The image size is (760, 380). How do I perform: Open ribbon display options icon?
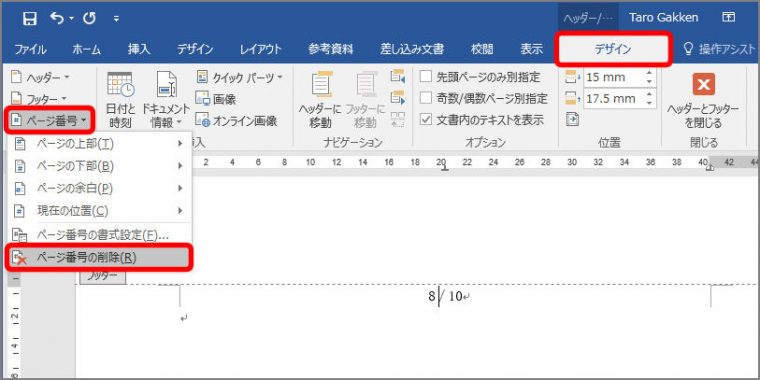click(728, 18)
